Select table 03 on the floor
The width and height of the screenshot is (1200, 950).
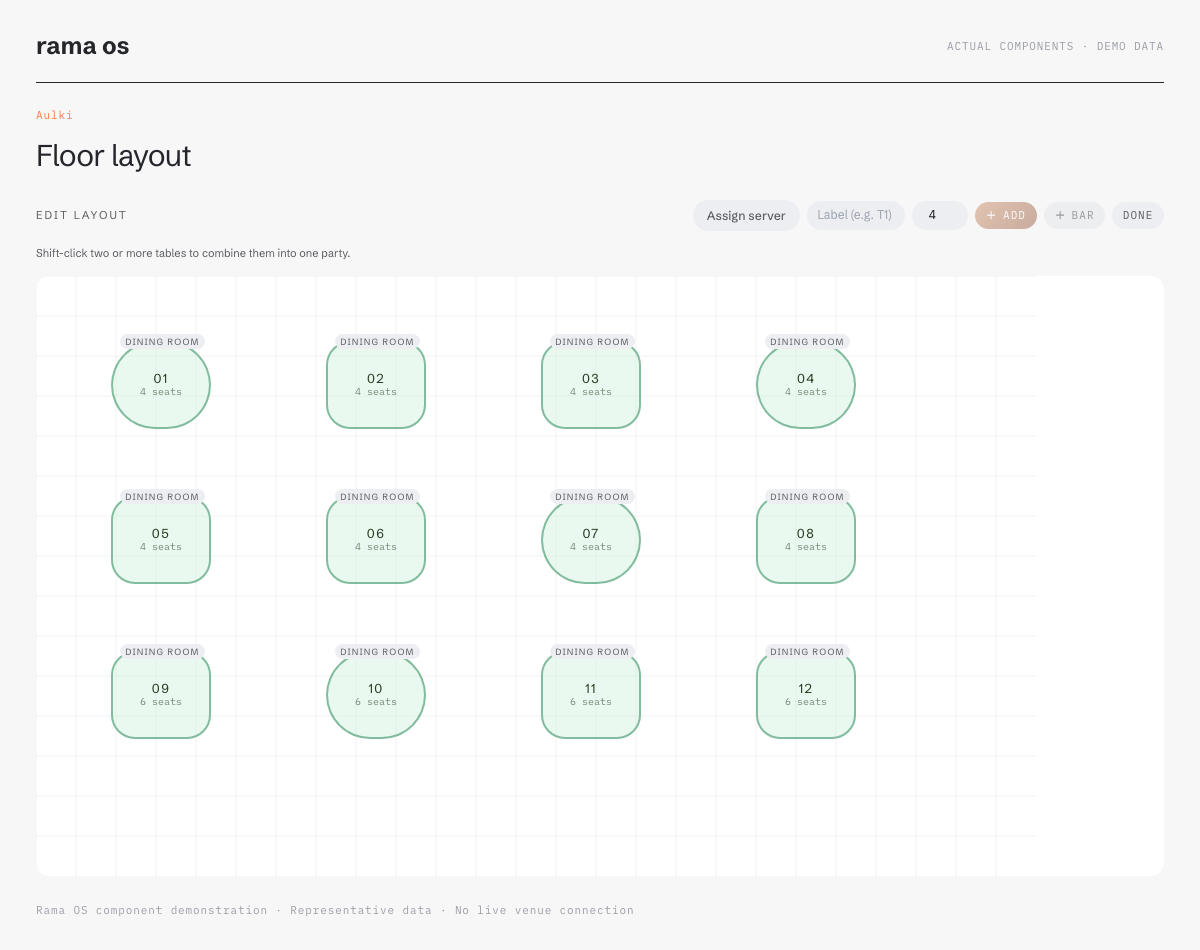pos(591,384)
